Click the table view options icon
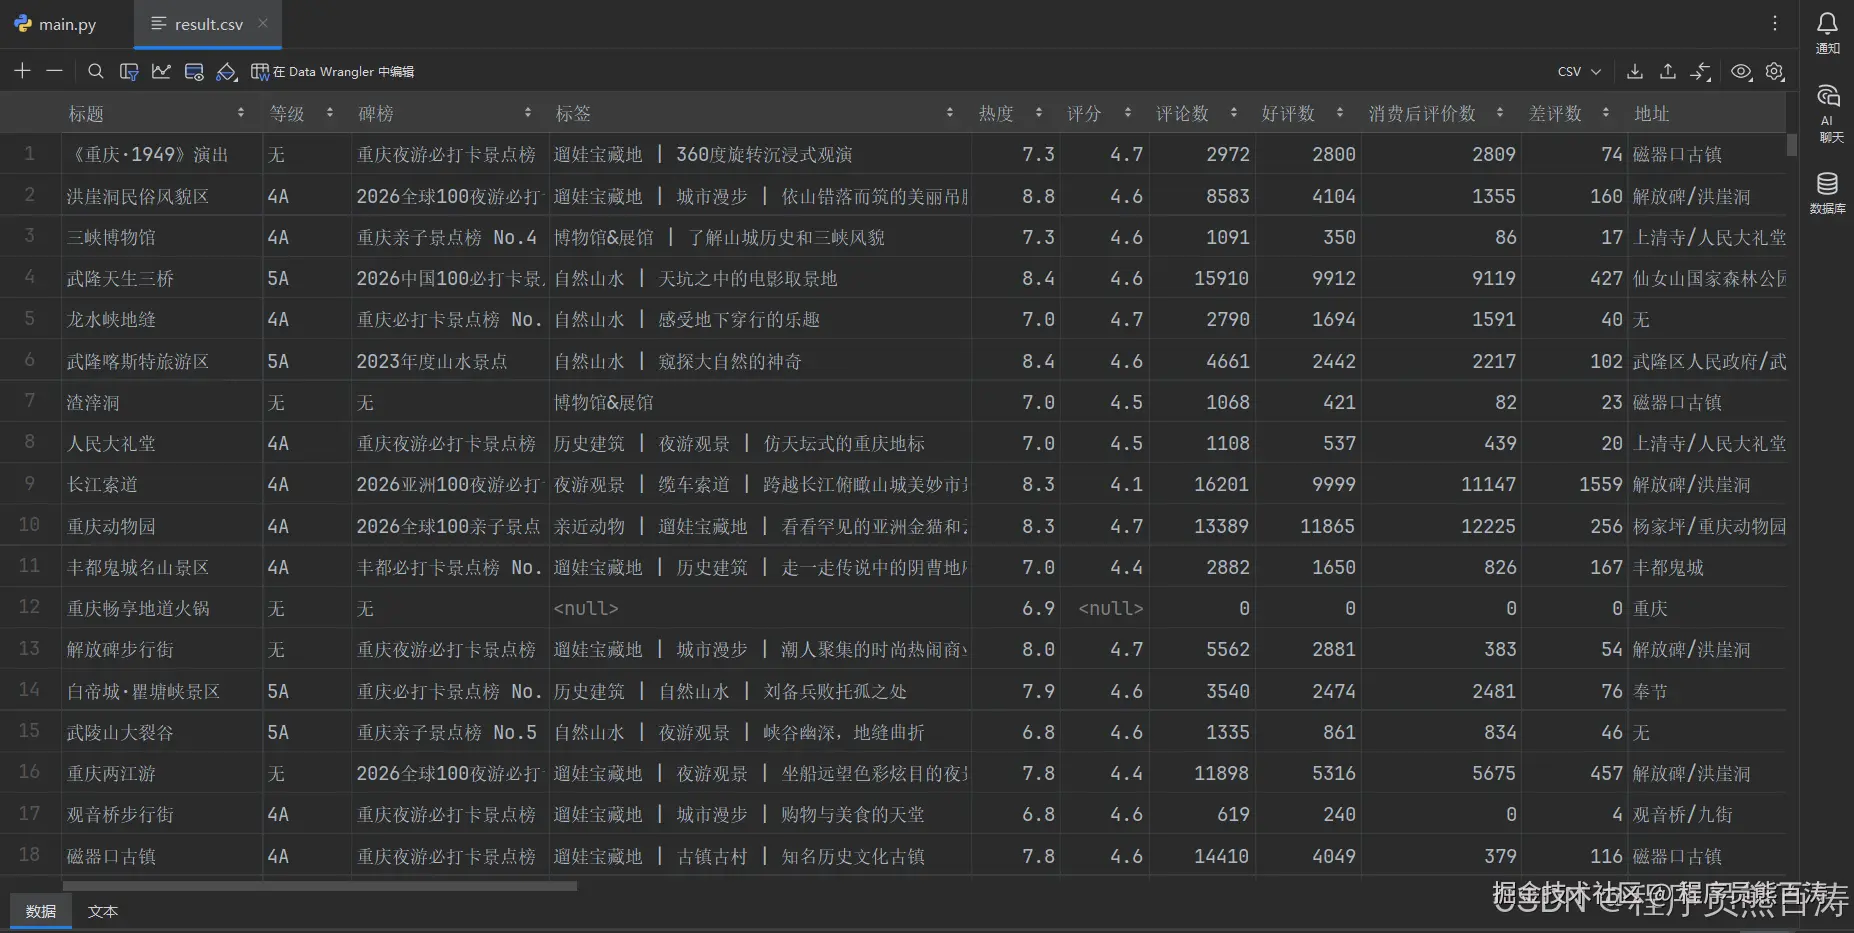This screenshot has width=1854, height=933. (x=194, y=71)
